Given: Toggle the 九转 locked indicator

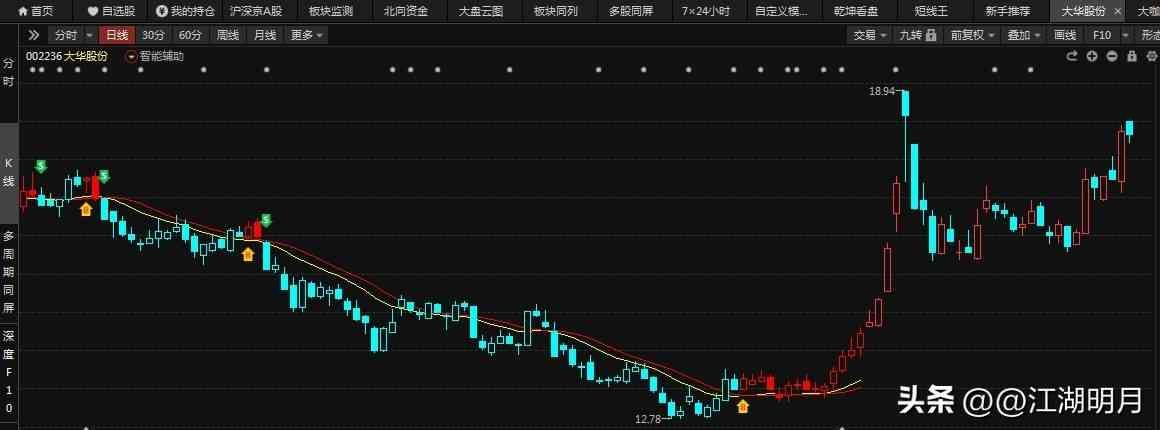Looking at the screenshot, I should click(917, 35).
